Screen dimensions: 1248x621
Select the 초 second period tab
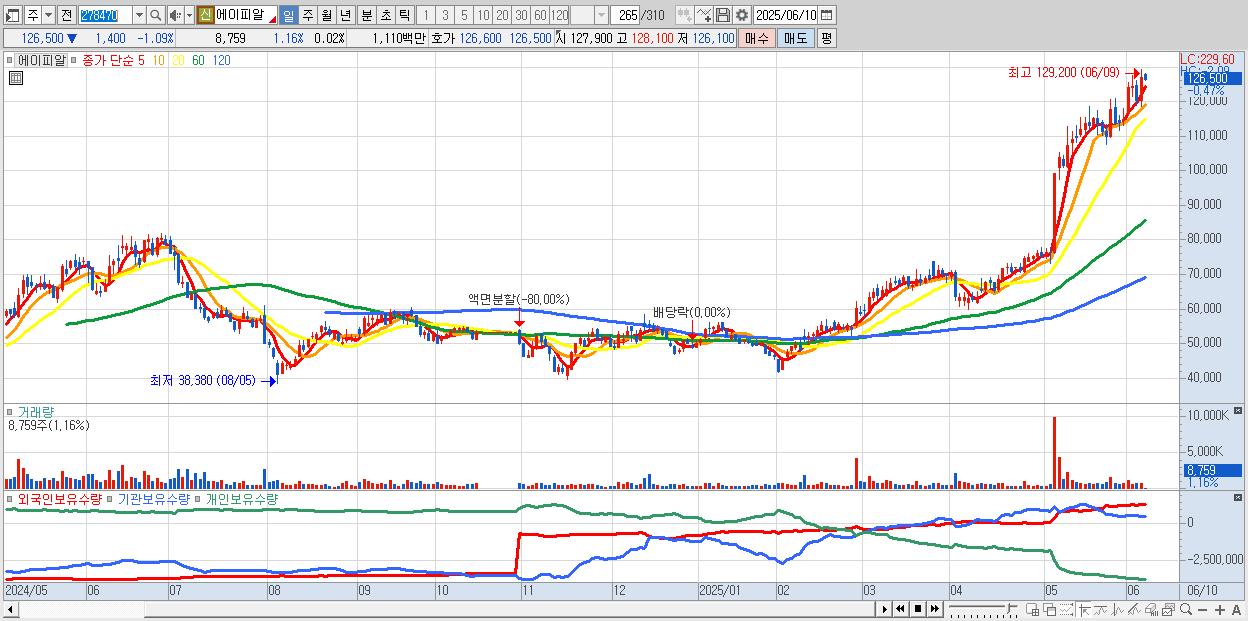tap(385, 15)
